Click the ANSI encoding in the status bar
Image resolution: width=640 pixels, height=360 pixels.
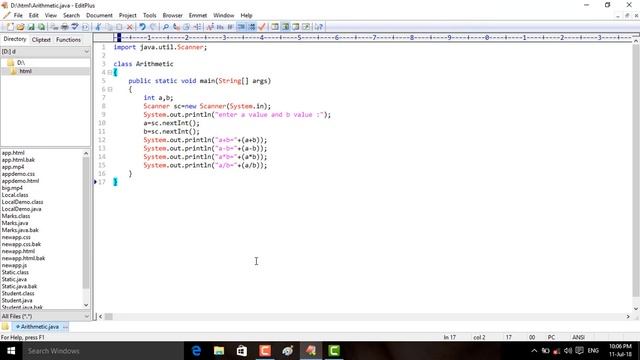pyautogui.click(x=578, y=337)
